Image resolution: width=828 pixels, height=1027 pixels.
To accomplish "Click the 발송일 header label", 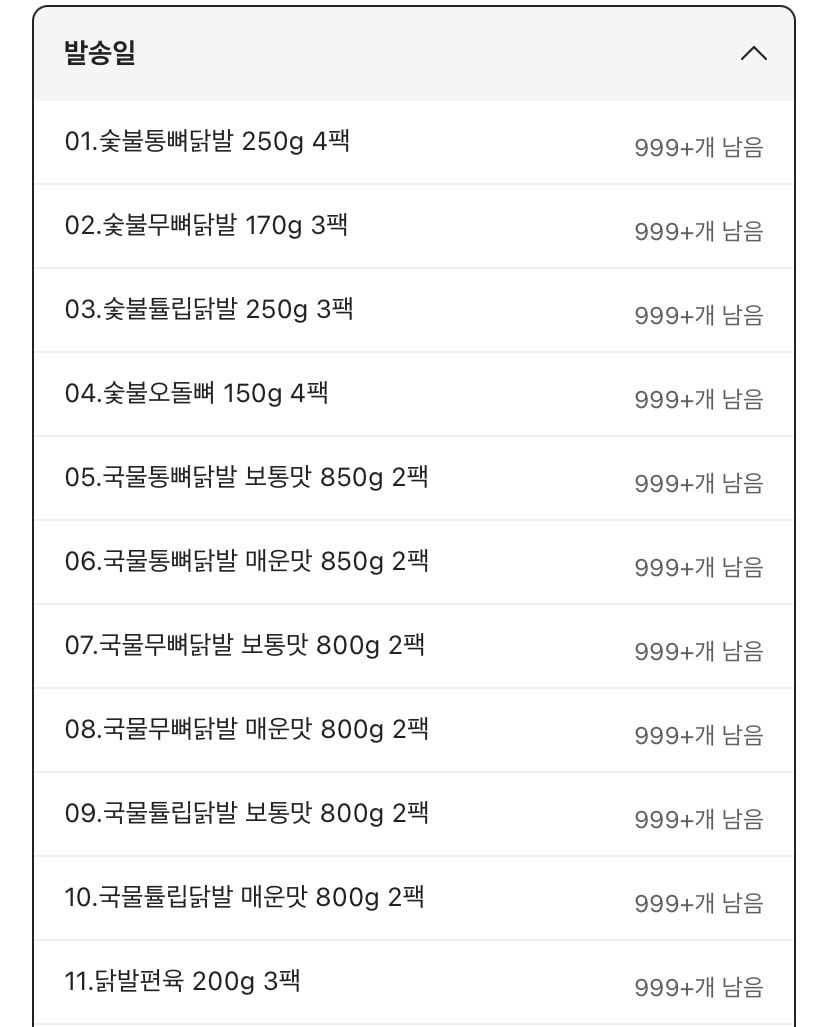I will click(100, 54).
